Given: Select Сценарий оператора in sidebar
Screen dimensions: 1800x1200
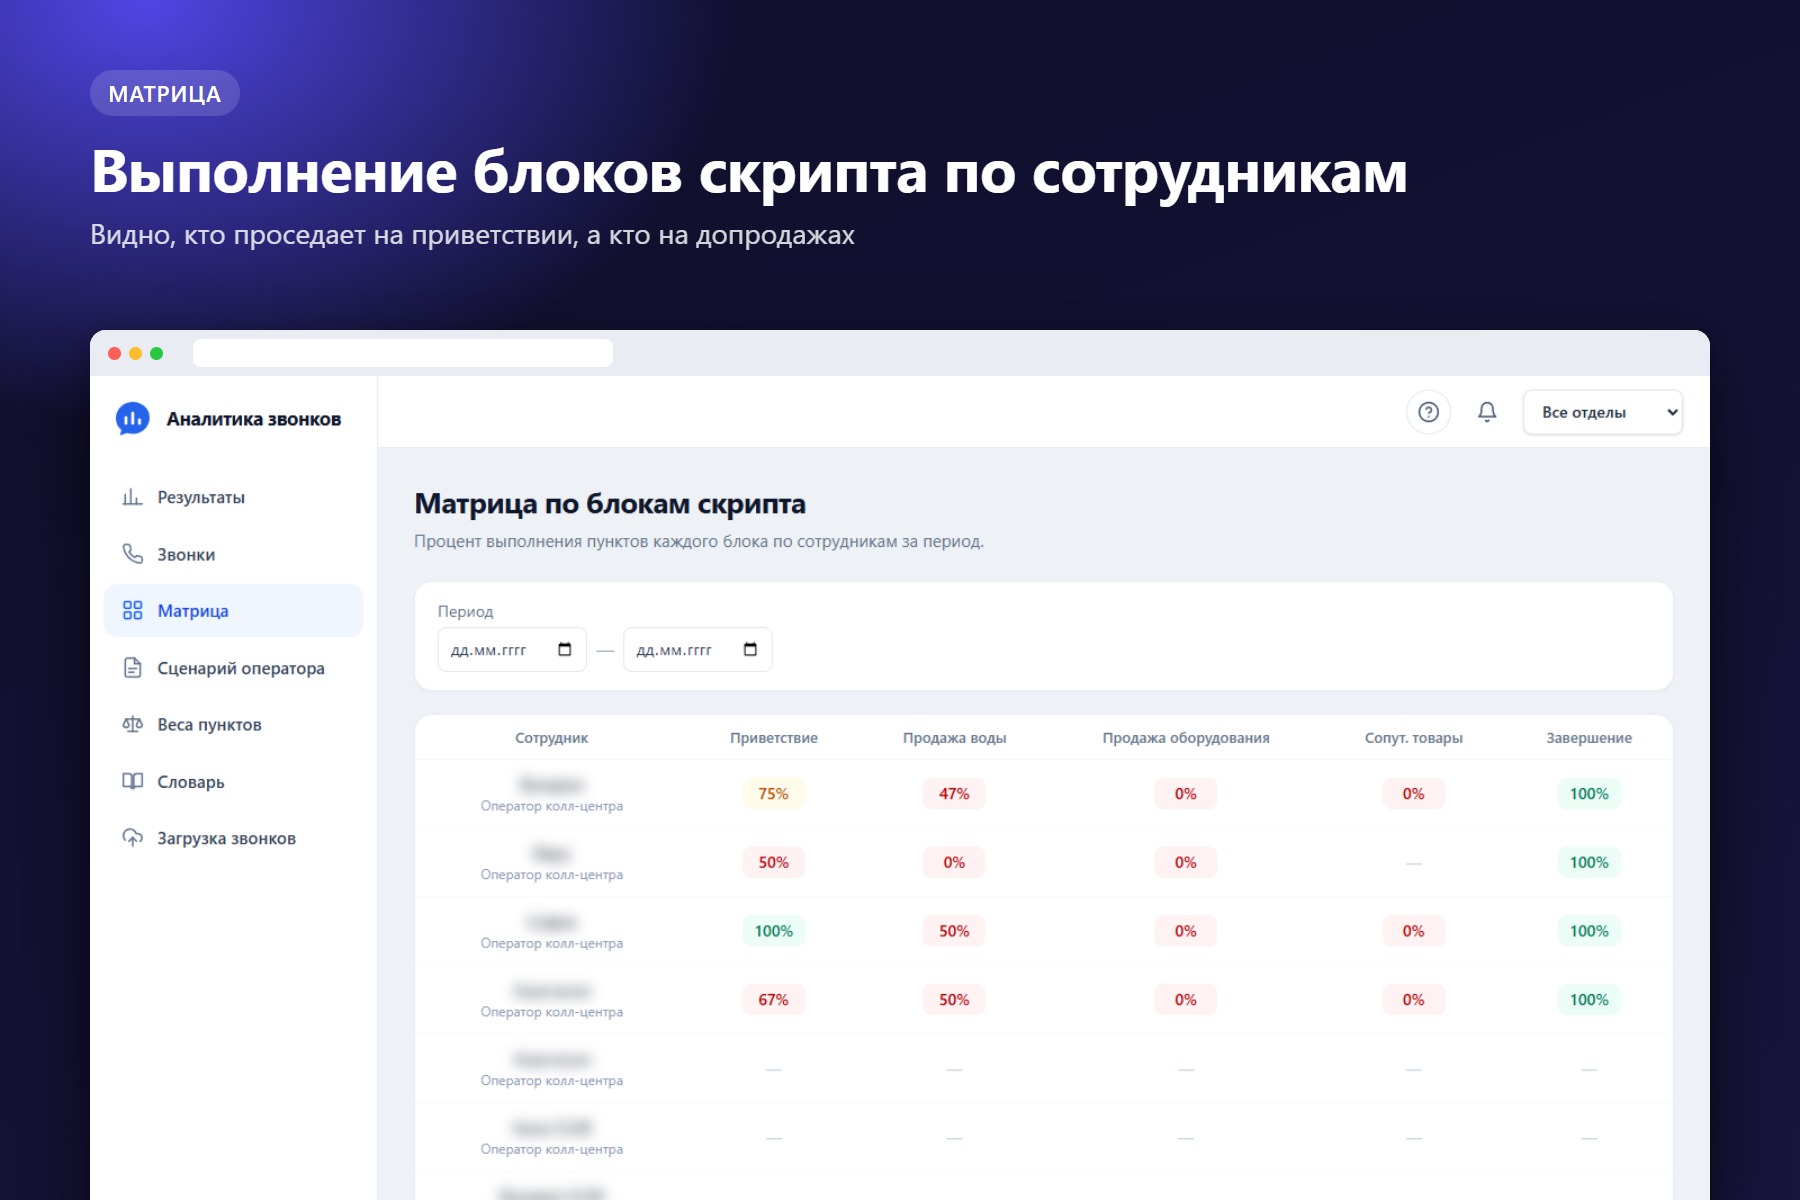Looking at the screenshot, I should [233, 668].
